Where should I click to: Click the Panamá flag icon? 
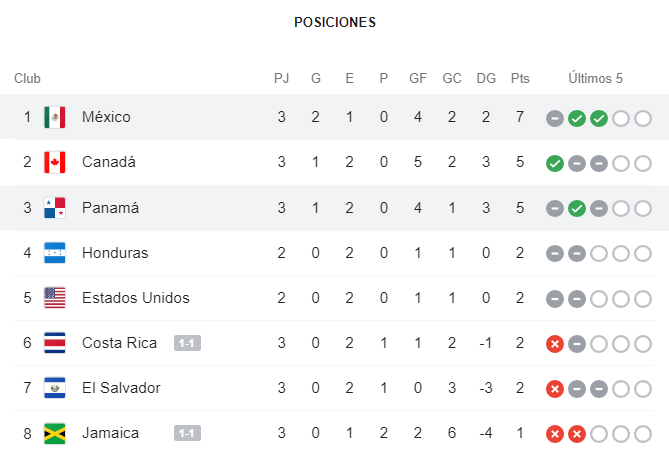[55, 208]
